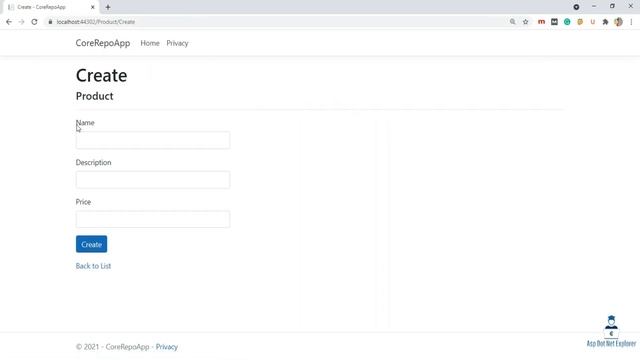Viewport: 640px width, 360px height.
Task: Open the Chrome three-dot menu
Action: pos(631,22)
